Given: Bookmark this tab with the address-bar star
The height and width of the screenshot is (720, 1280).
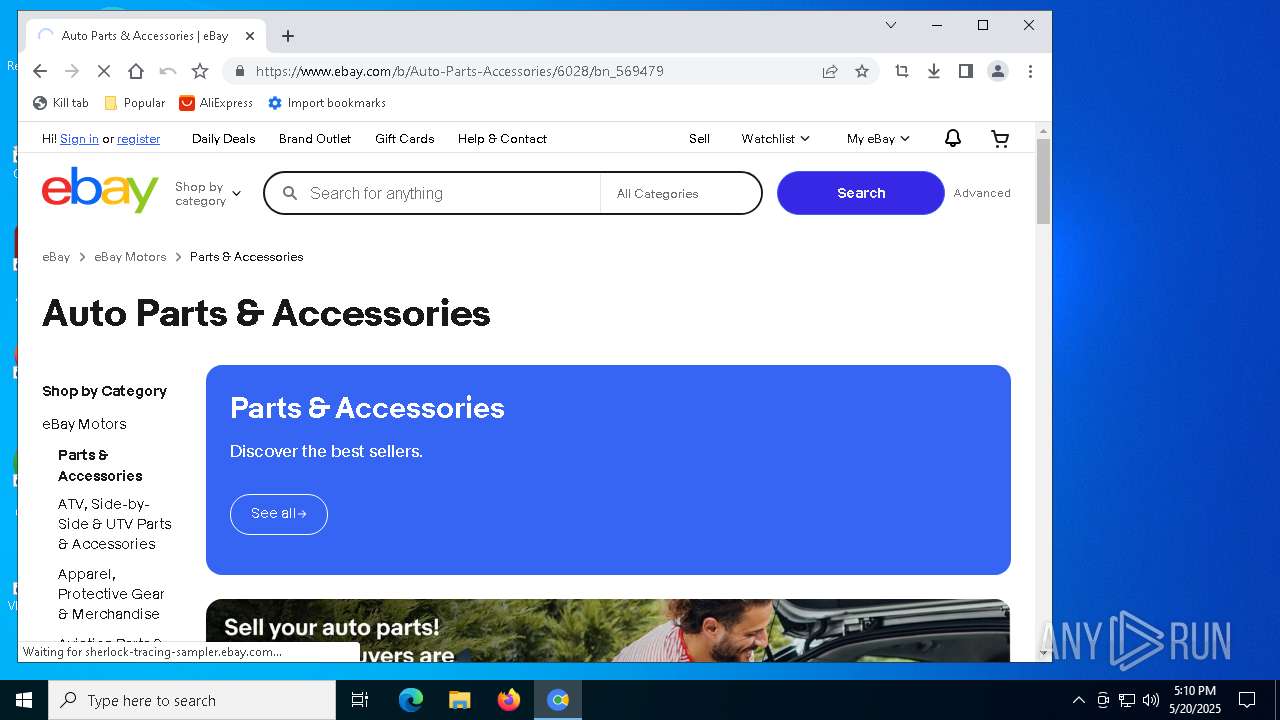Looking at the screenshot, I should click(x=862, y=71).
